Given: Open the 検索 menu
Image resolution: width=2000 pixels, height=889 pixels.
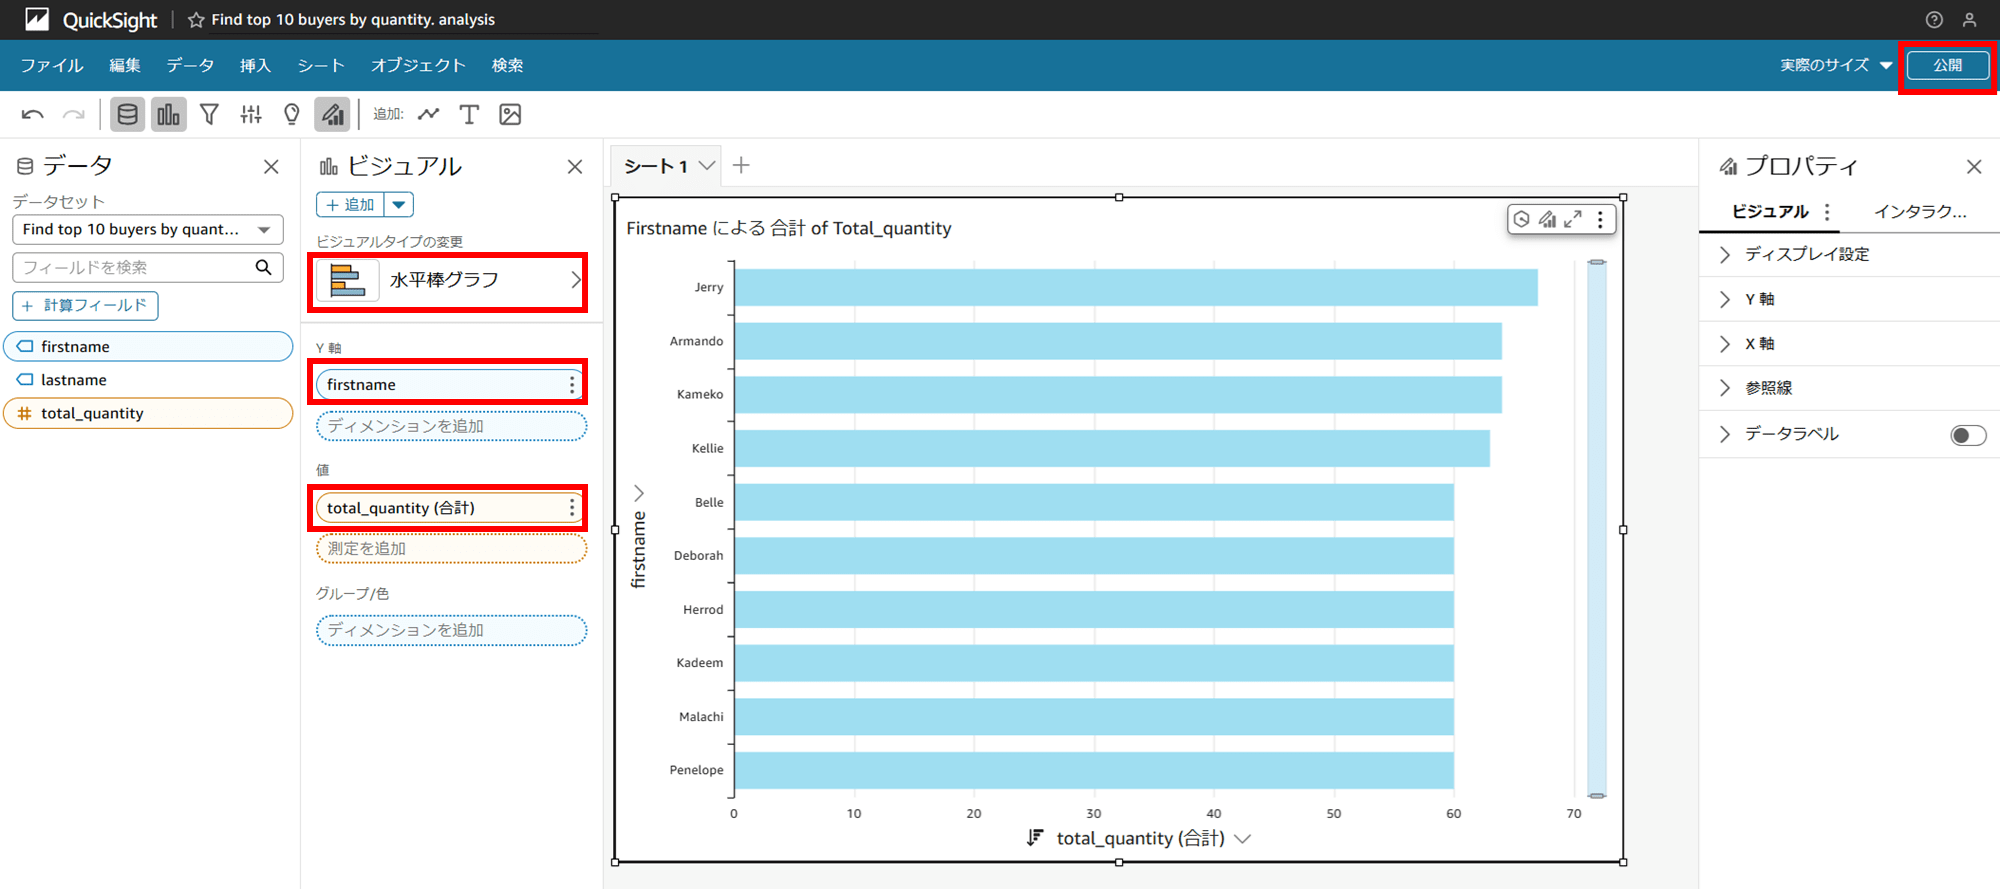Looking at the screenshot, I should [x=508, y=65].
